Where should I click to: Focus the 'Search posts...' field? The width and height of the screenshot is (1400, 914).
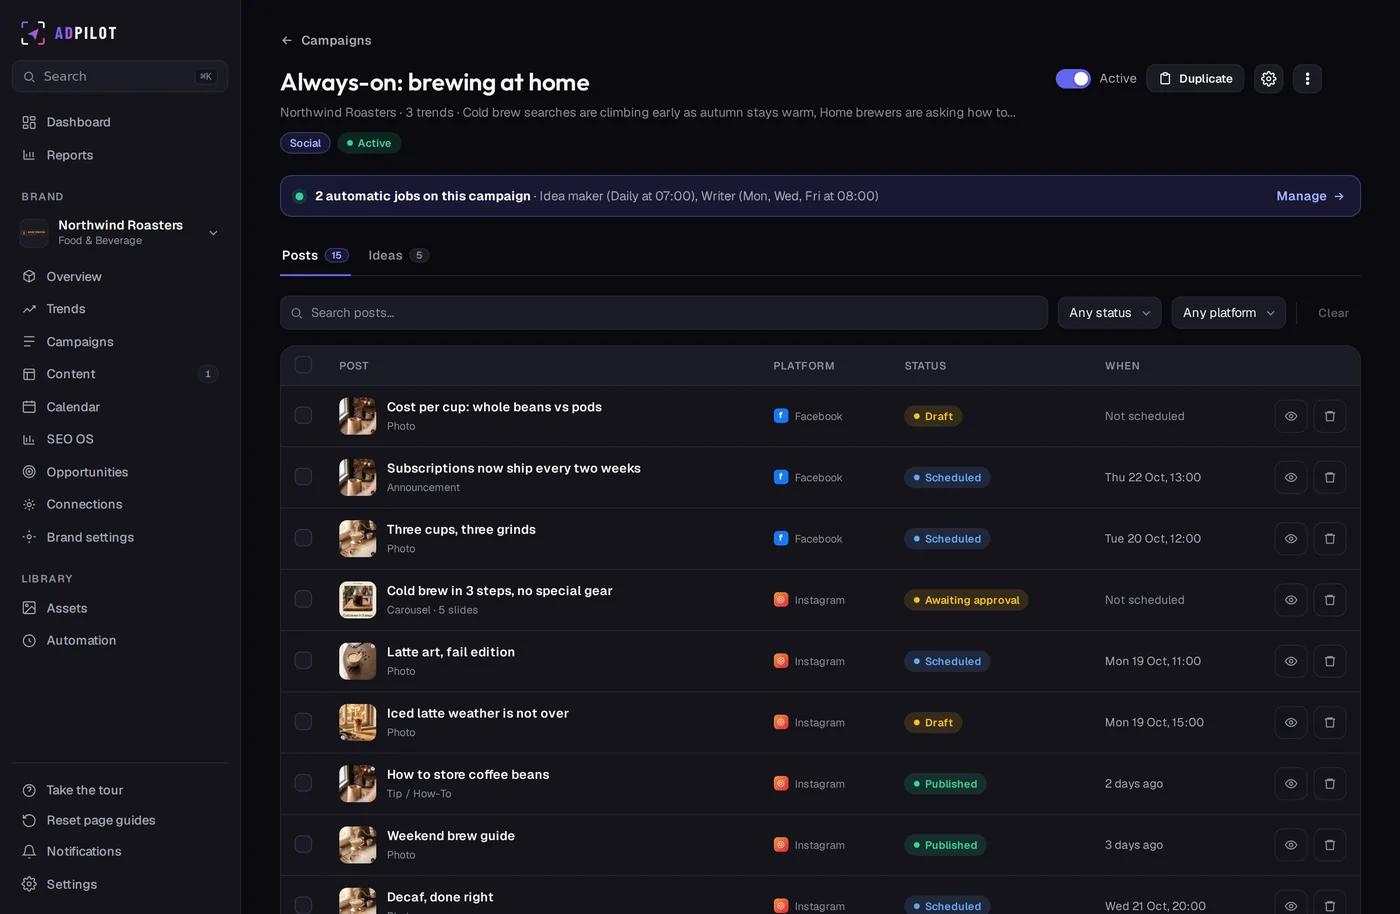tap(663, 313)
